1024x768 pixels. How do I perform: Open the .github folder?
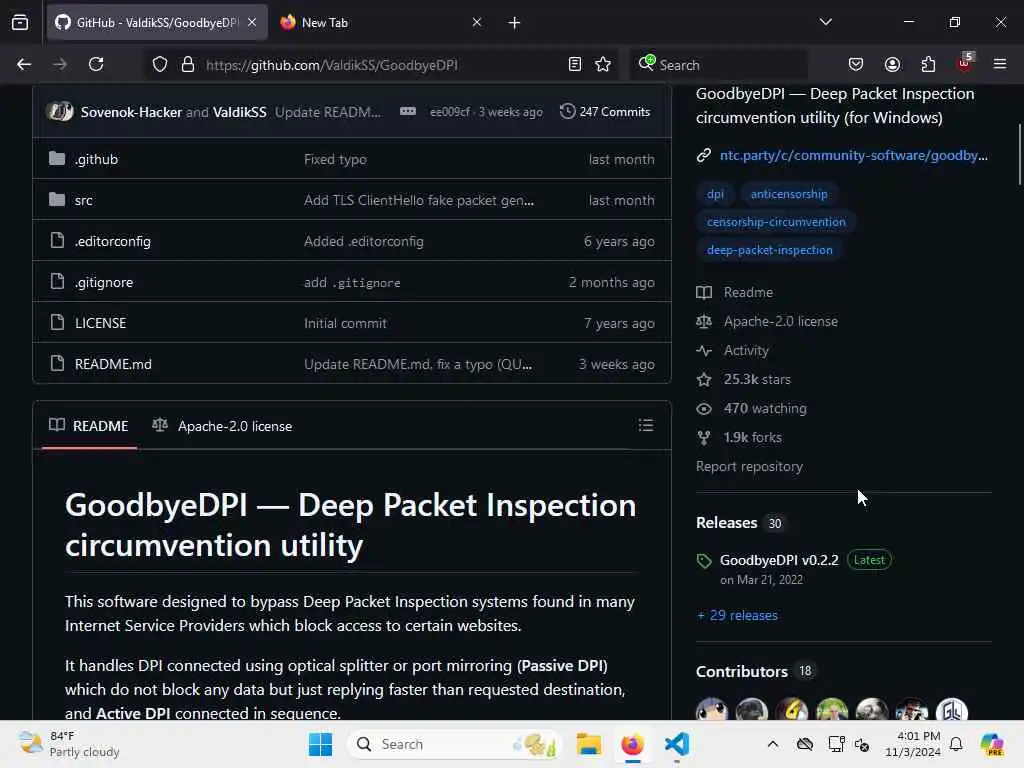coord(96,159)
